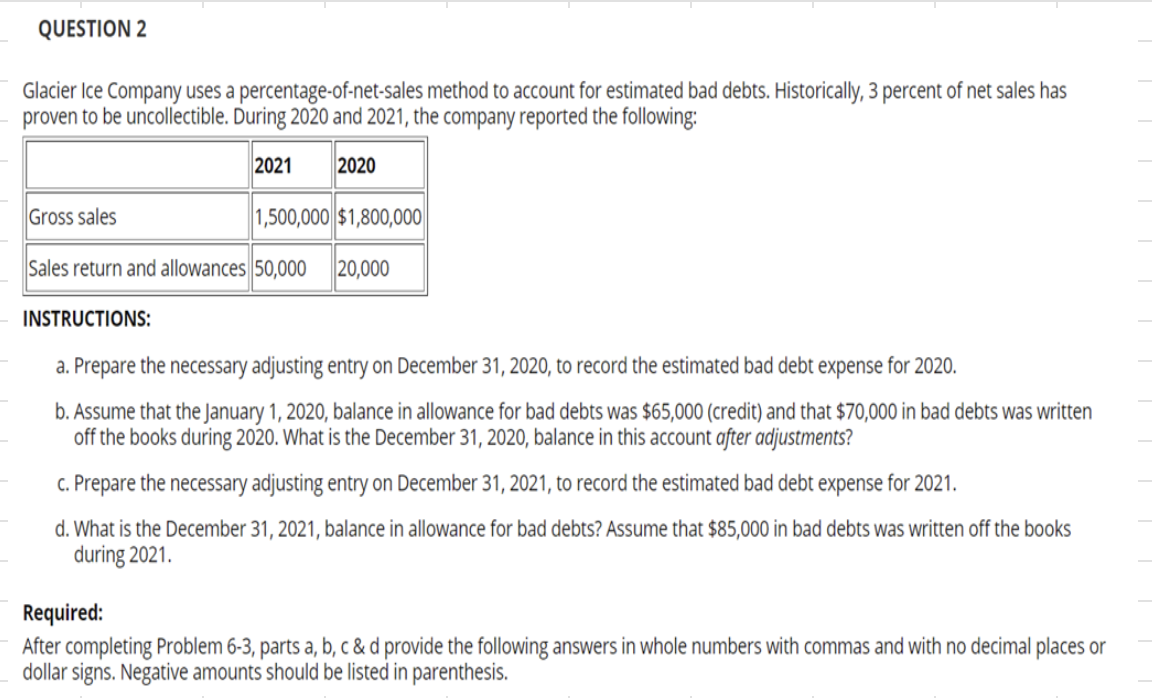
Task: Click instruction d about $85,000 written off
Action: point(563,542)
